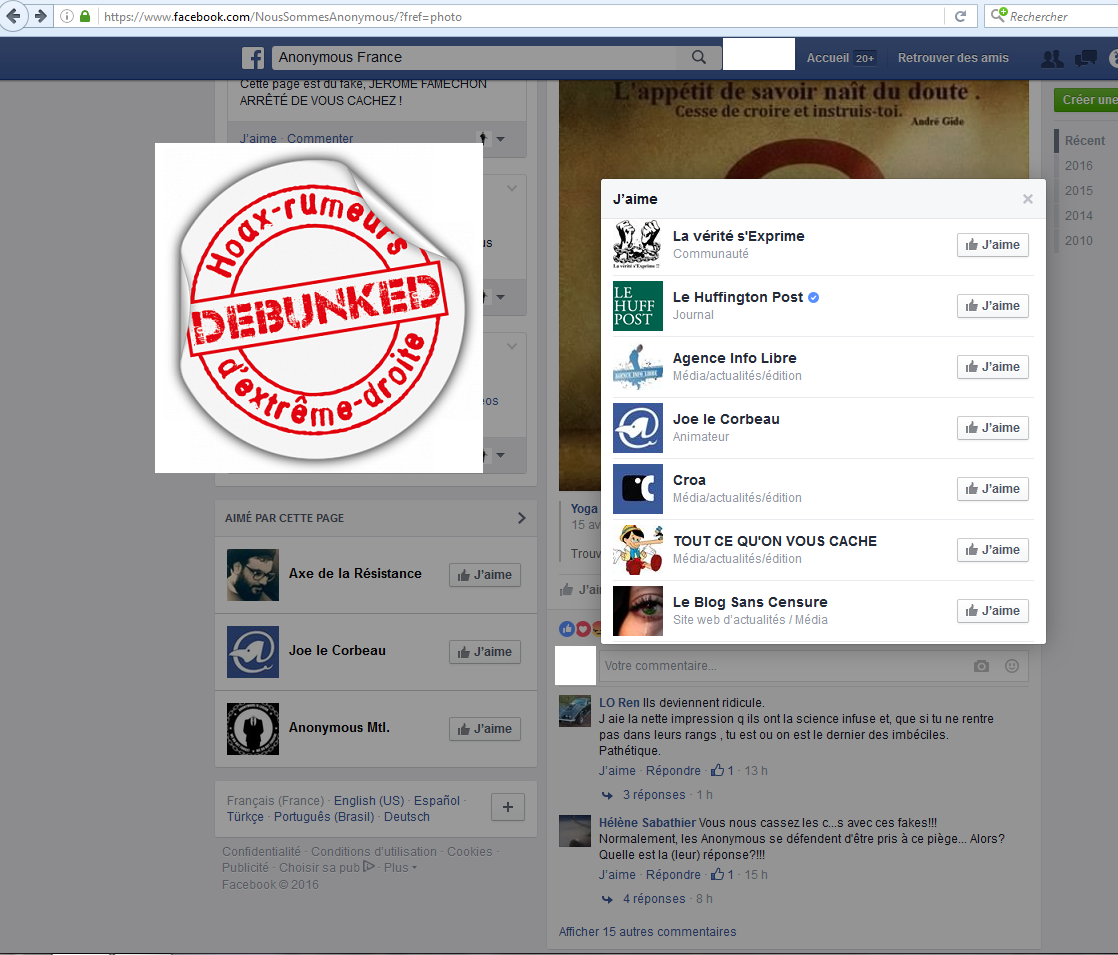Click Répondre under LO Ren's comment
The width and height of the screenshot is (1118, 955).
(673, 770)
